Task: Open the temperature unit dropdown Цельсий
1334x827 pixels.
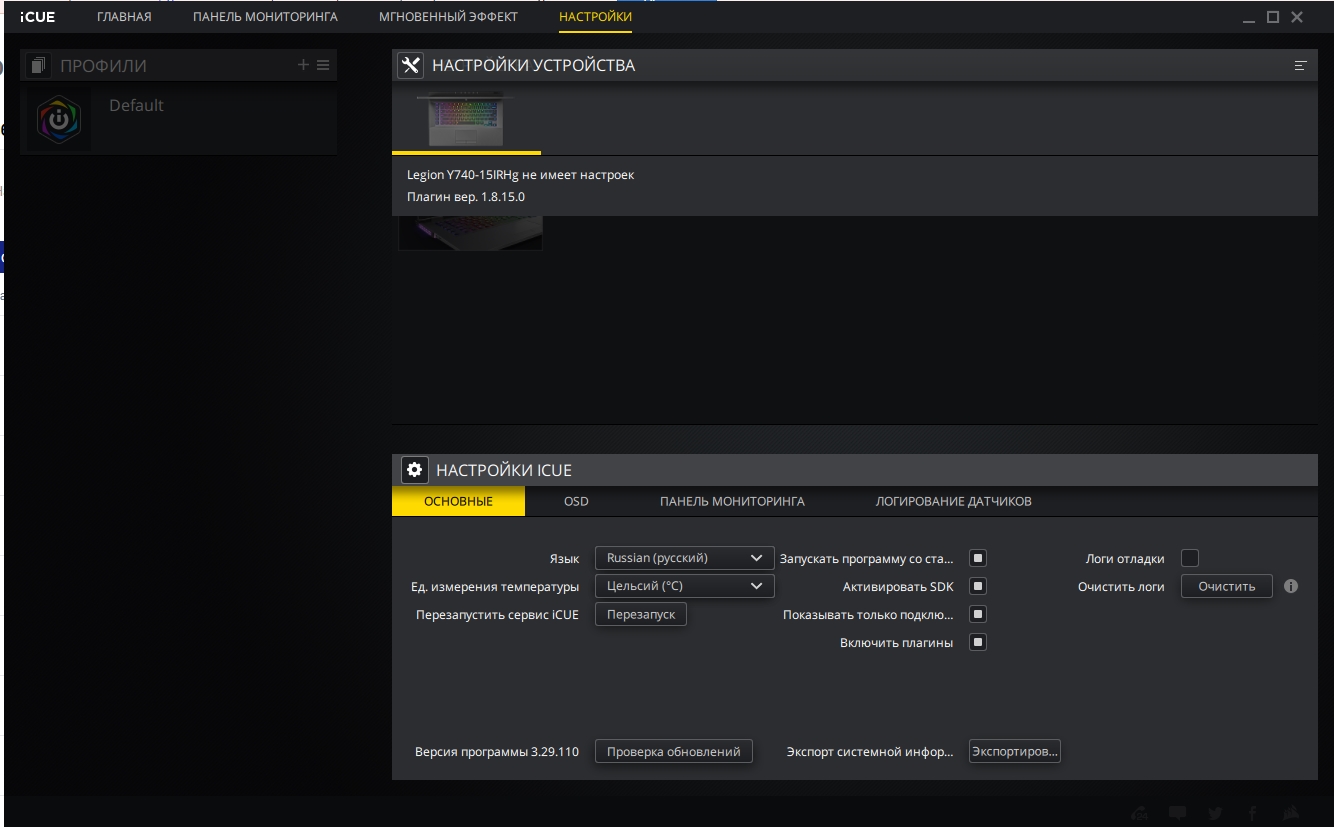Action: tap(685, 586)
